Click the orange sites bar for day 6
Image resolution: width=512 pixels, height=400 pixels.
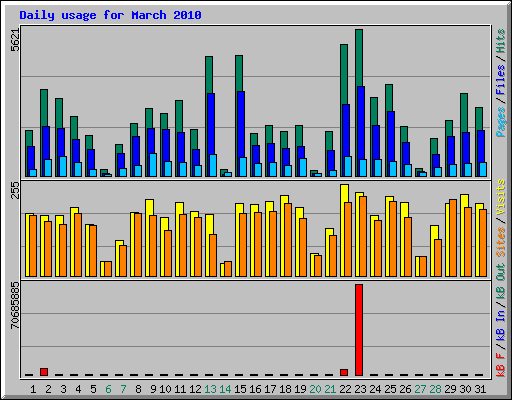pyautogui.click(x=108, y=269)
